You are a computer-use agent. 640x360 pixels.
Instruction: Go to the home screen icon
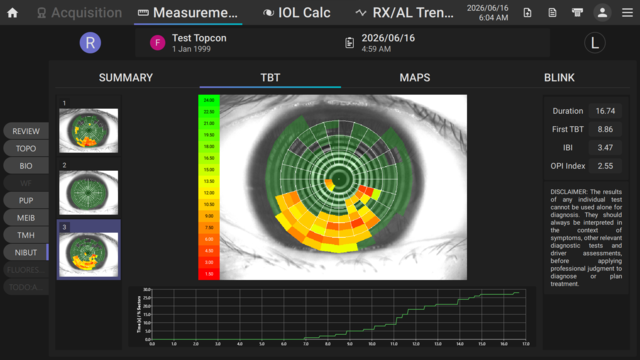pos(13,13)
